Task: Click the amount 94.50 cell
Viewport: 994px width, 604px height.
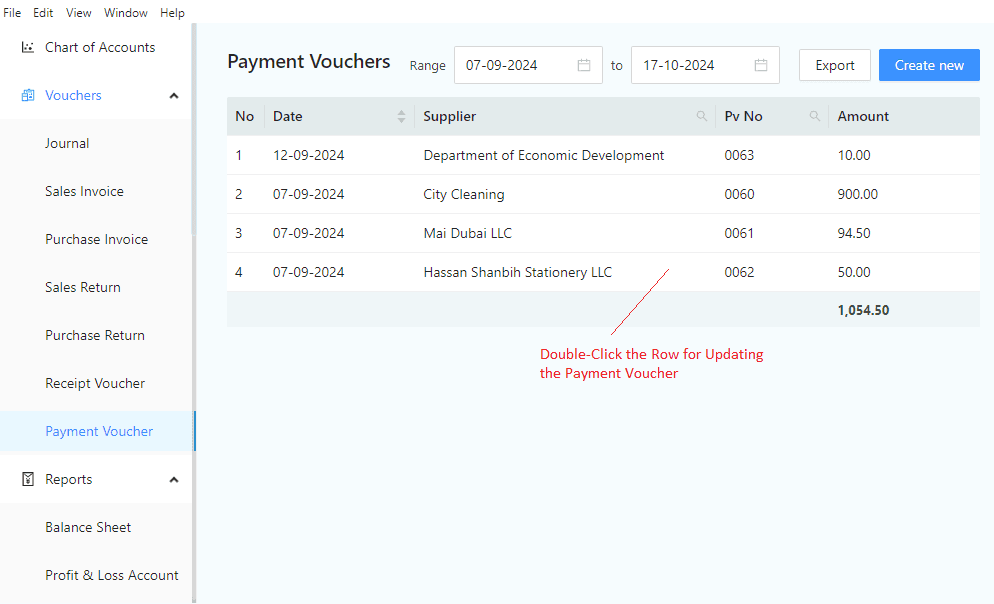Action: (x=853, y=233)
